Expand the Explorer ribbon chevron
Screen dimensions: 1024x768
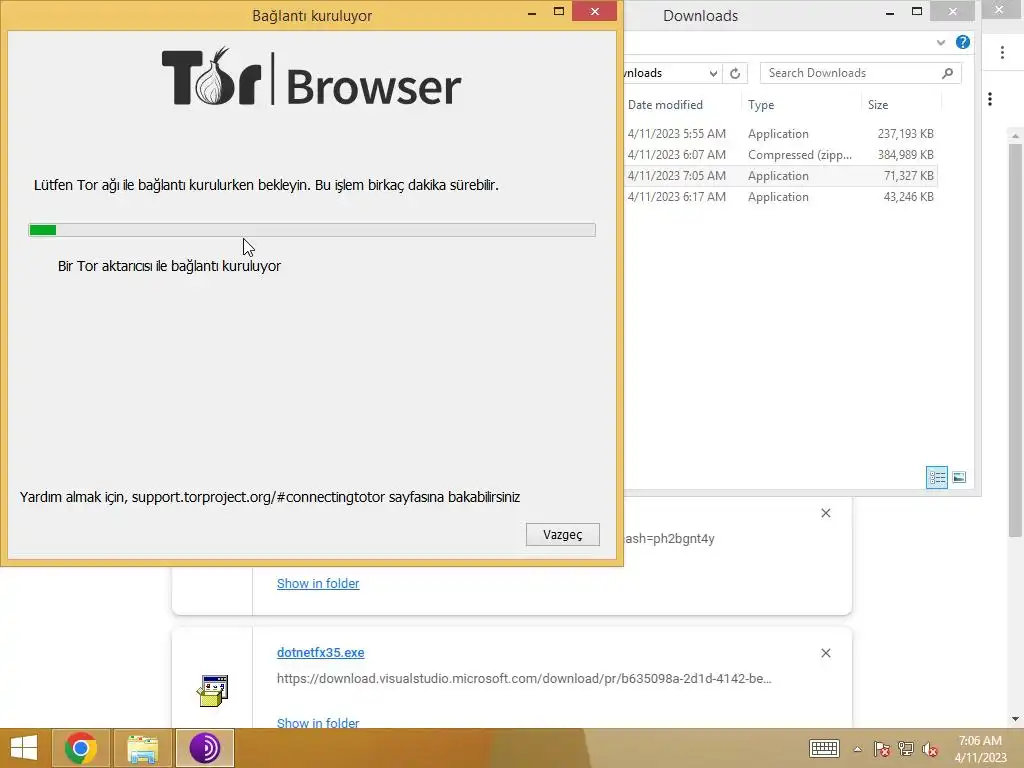point(940,42)
